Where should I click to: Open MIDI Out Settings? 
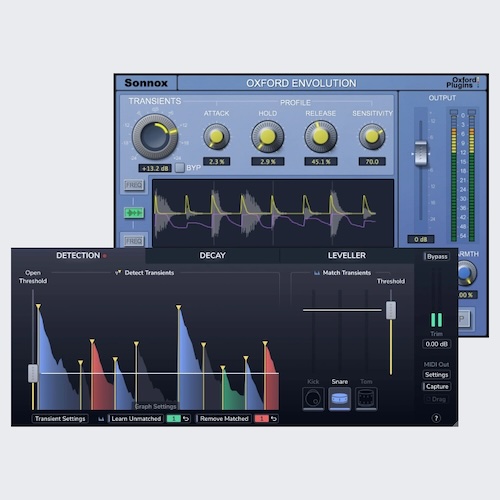[x=436, y=375]
